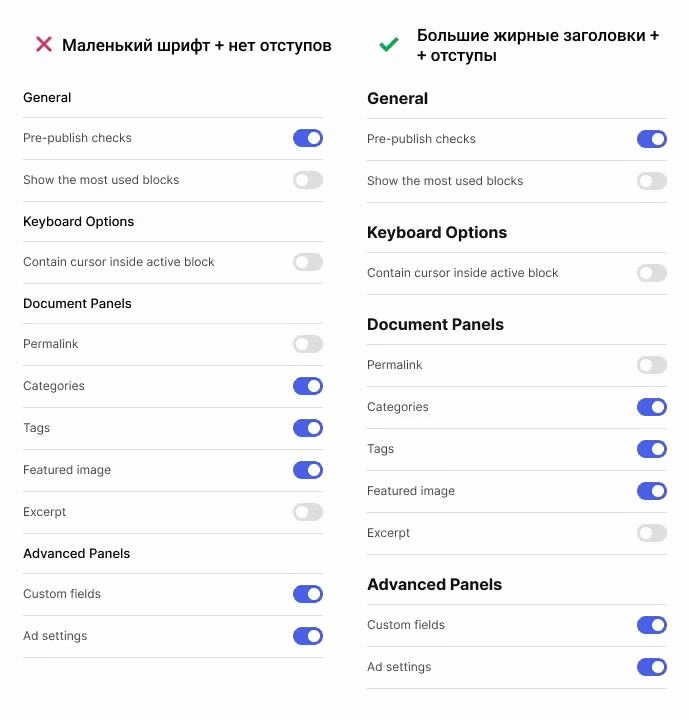Click the small Advanced Panels heading on the left
Image resolution: width=690 pixels, height=720 pixels.
[x=76, y=554]
